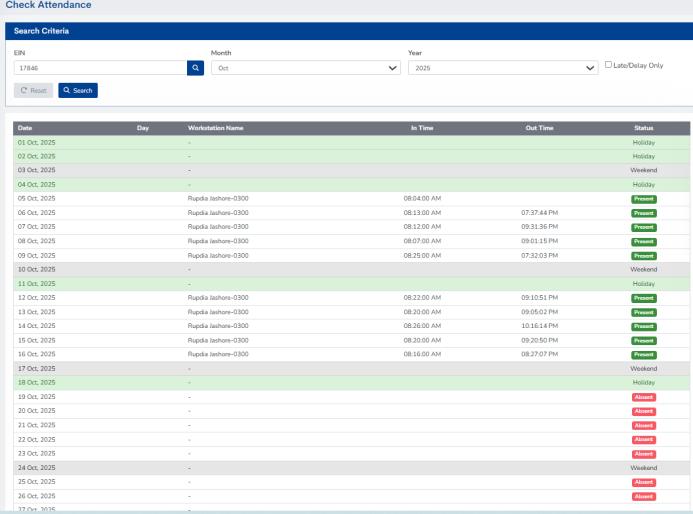Click the Holiday status for 01 Oct, 2025

[643, 142]
